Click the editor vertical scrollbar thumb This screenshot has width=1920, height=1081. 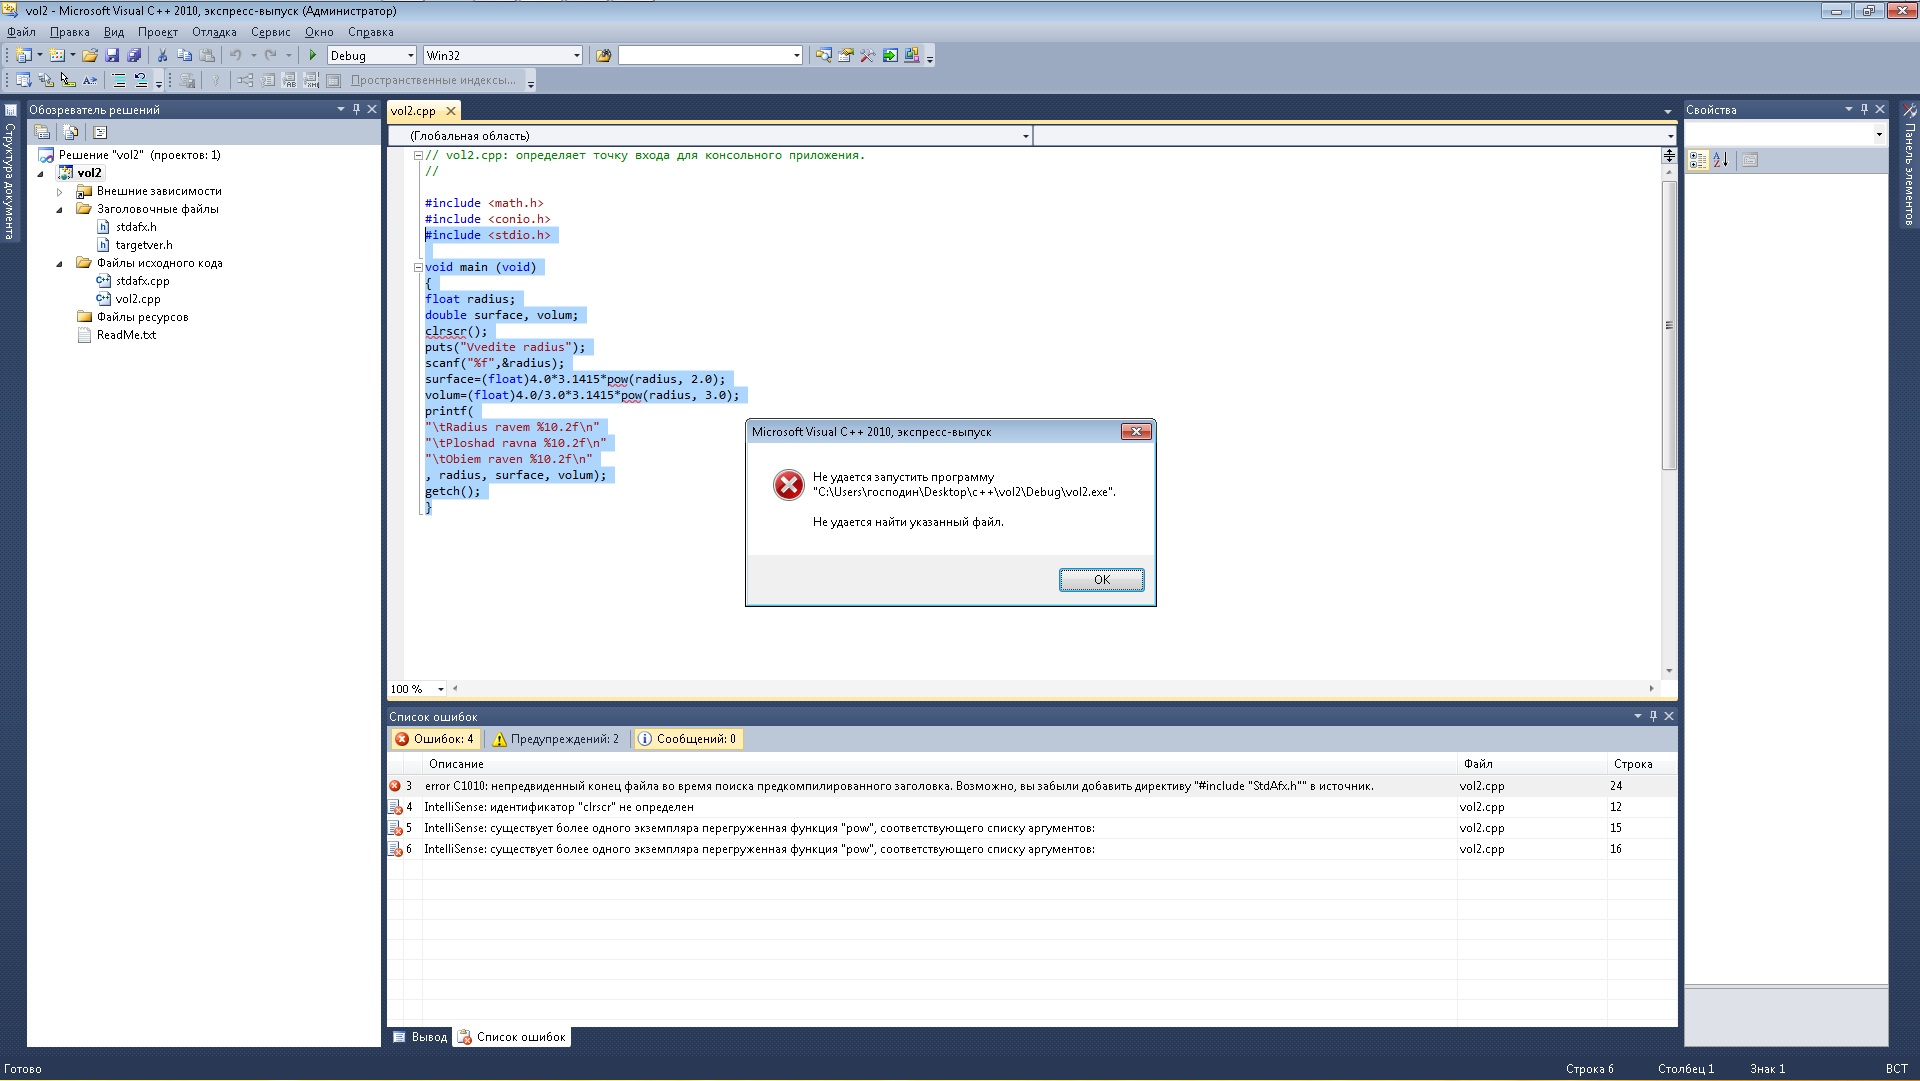pyautogui.click(x=1669, y=325)
